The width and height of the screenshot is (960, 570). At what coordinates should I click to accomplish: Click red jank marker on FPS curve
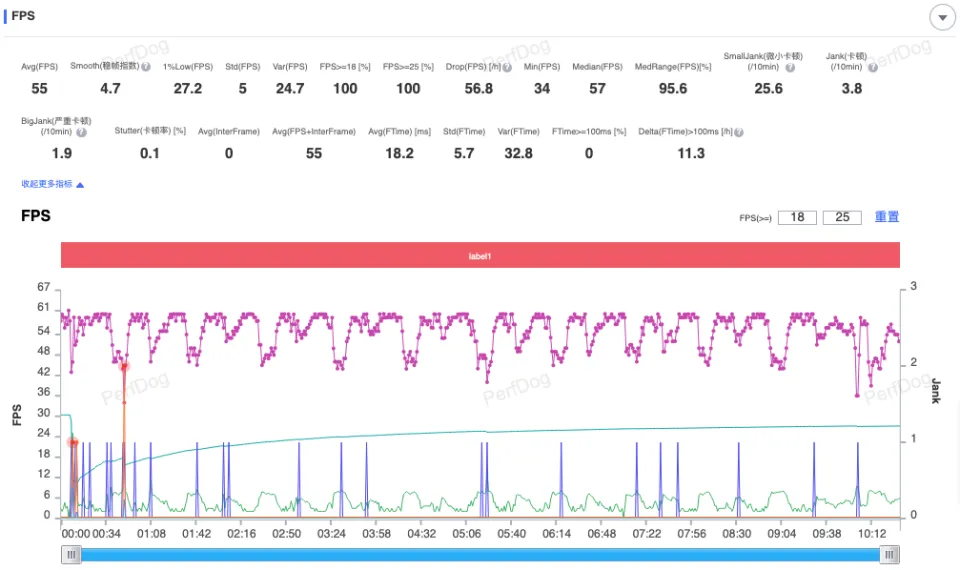click(x=124, y=367)
